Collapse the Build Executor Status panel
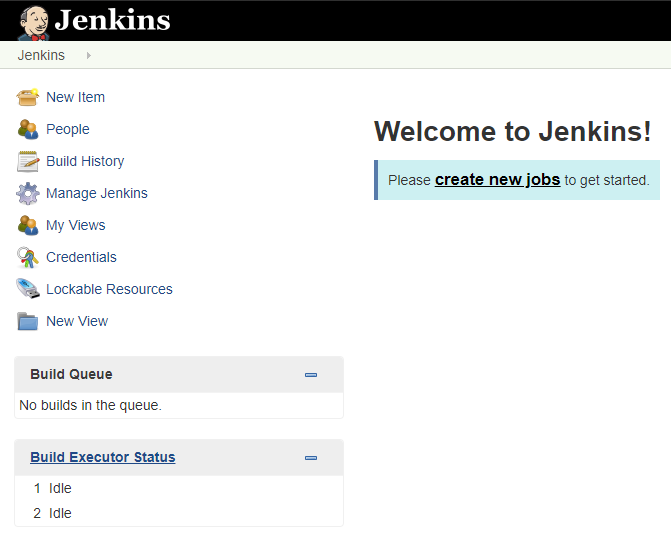This screenshot has width=671, height=539. 311,458
